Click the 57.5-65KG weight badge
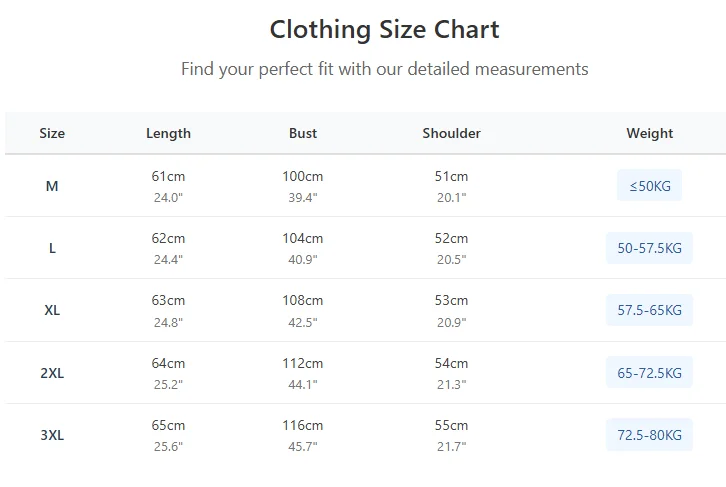The width and height of the screenshot is (726, 487). coord(649,310)
